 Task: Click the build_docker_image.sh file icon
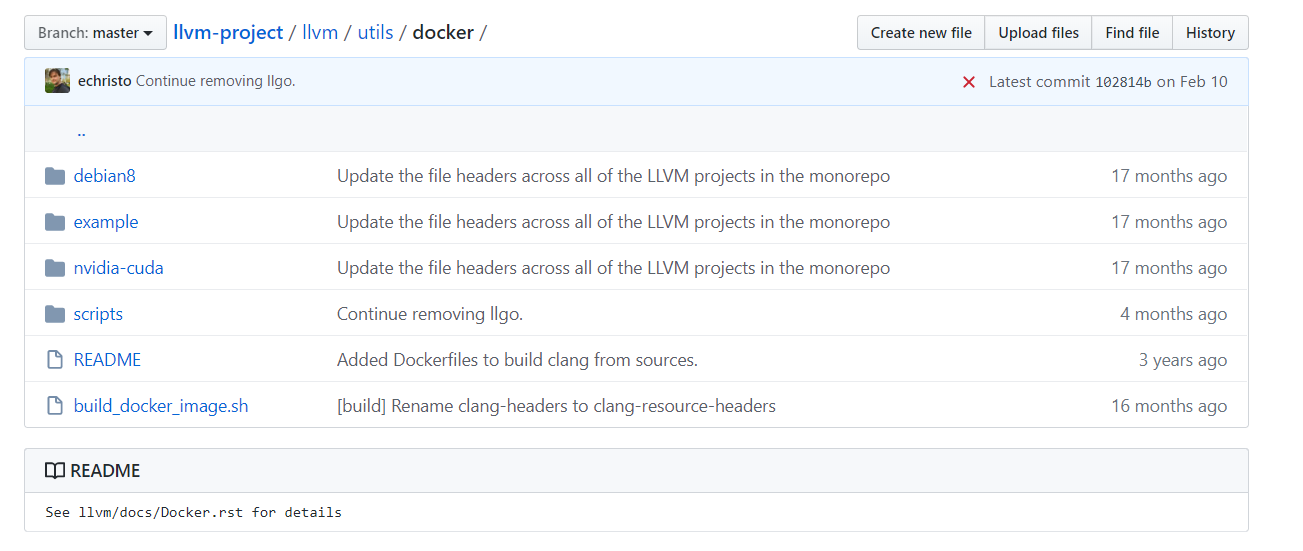[x=55, y=406]
